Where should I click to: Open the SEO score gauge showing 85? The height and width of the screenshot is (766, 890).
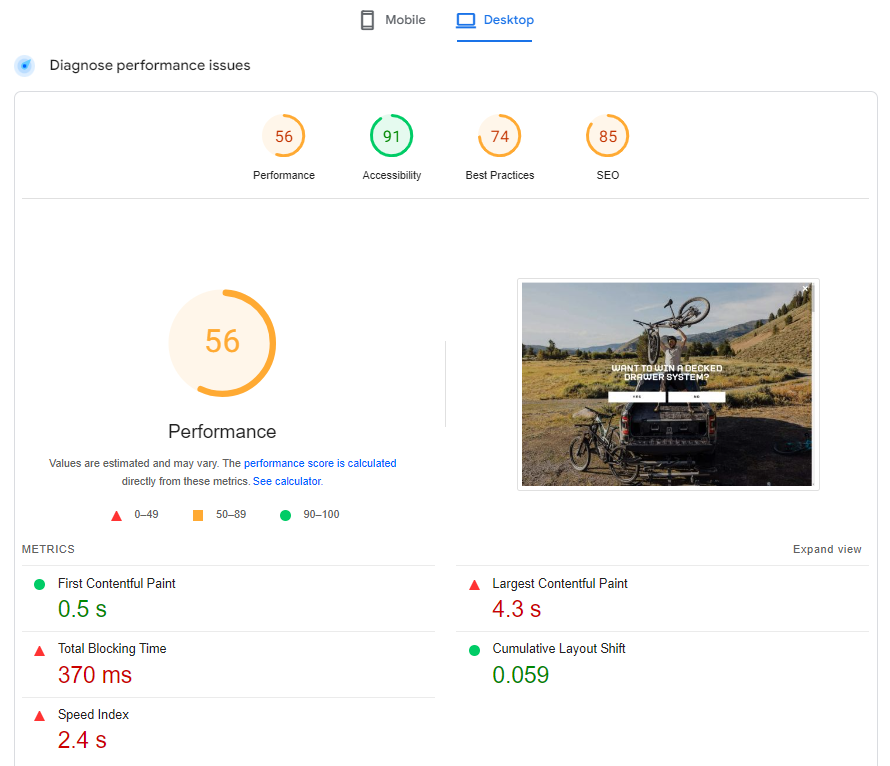click(x=608, y=137)
